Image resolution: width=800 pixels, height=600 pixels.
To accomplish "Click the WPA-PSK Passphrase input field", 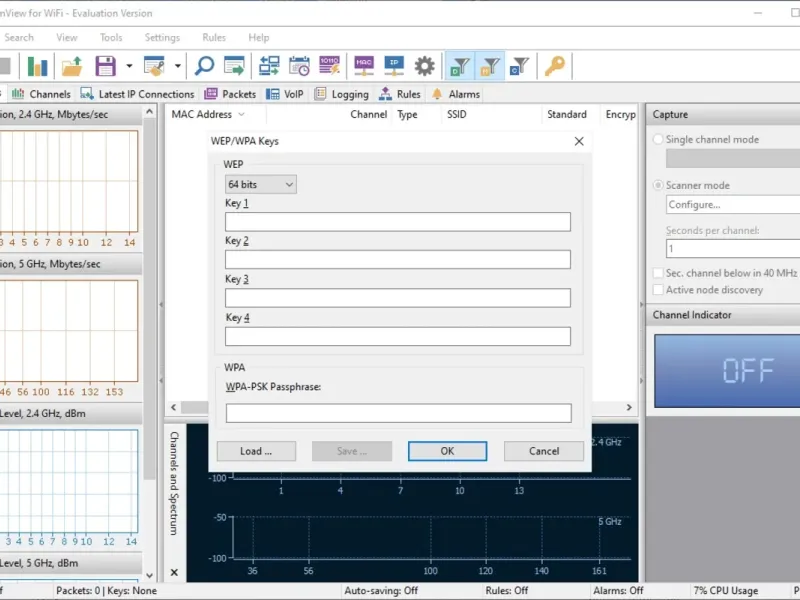I will point(398,413).
